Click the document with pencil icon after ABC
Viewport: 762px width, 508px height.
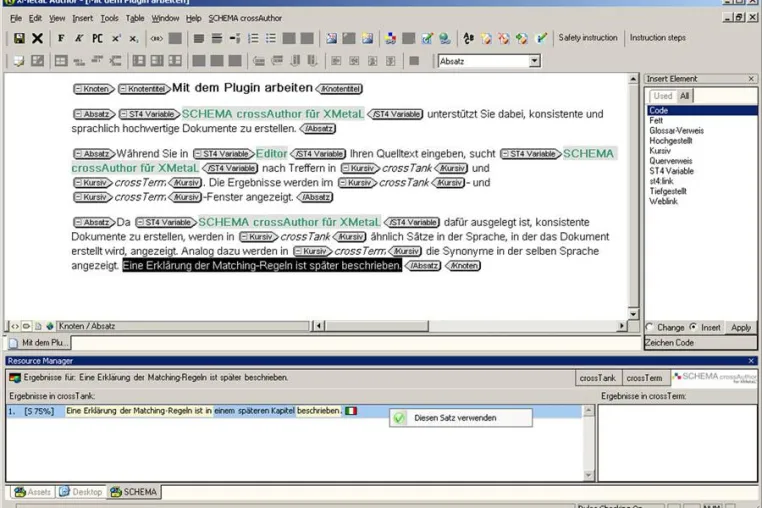pyautogui.click(x=486, y=38)
